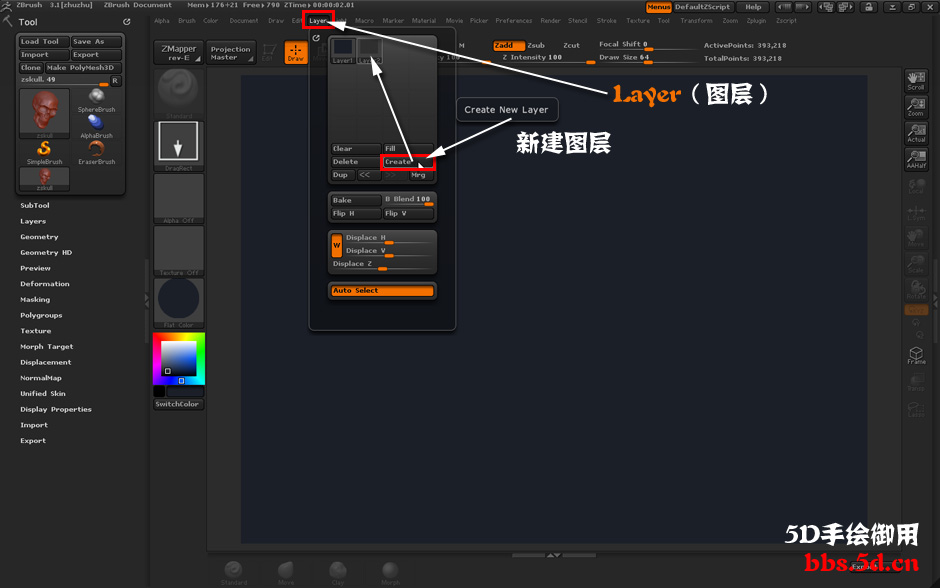
Task: Pick the EraserBrush tool
Action: click(97, 153)
